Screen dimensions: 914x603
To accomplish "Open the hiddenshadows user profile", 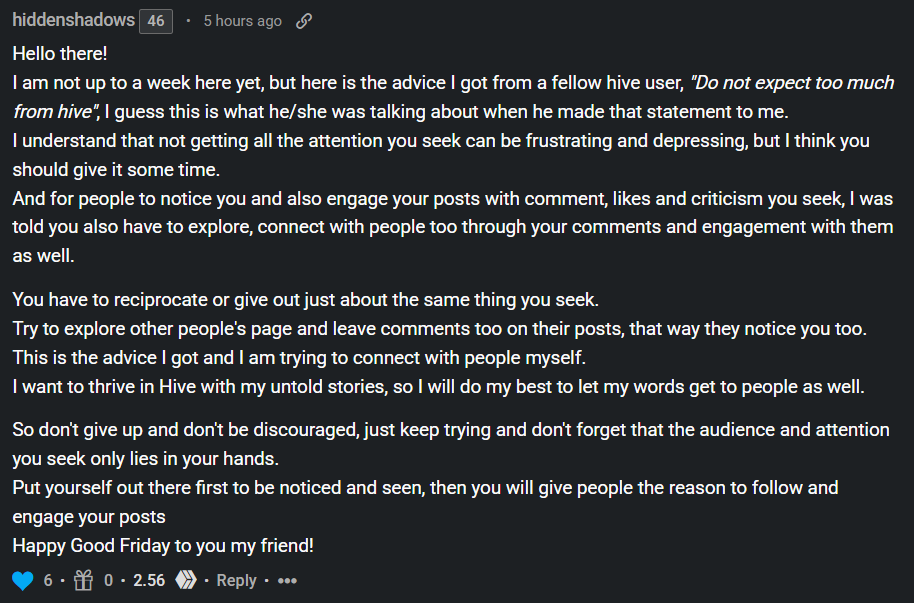I will click(73, 20).
